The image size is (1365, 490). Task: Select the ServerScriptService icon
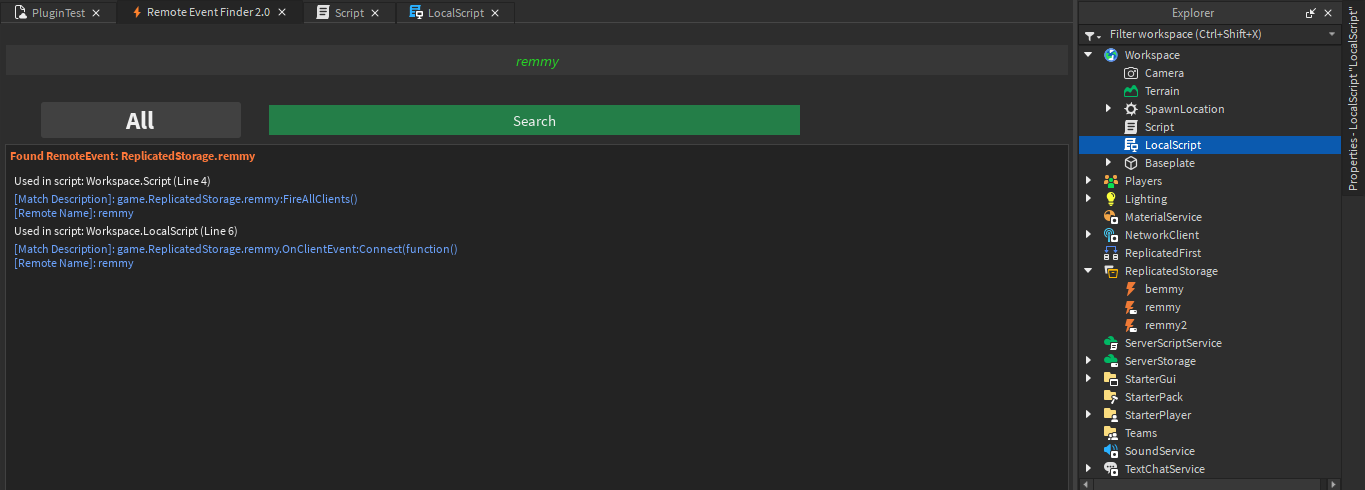click(x=1110, y=343)
